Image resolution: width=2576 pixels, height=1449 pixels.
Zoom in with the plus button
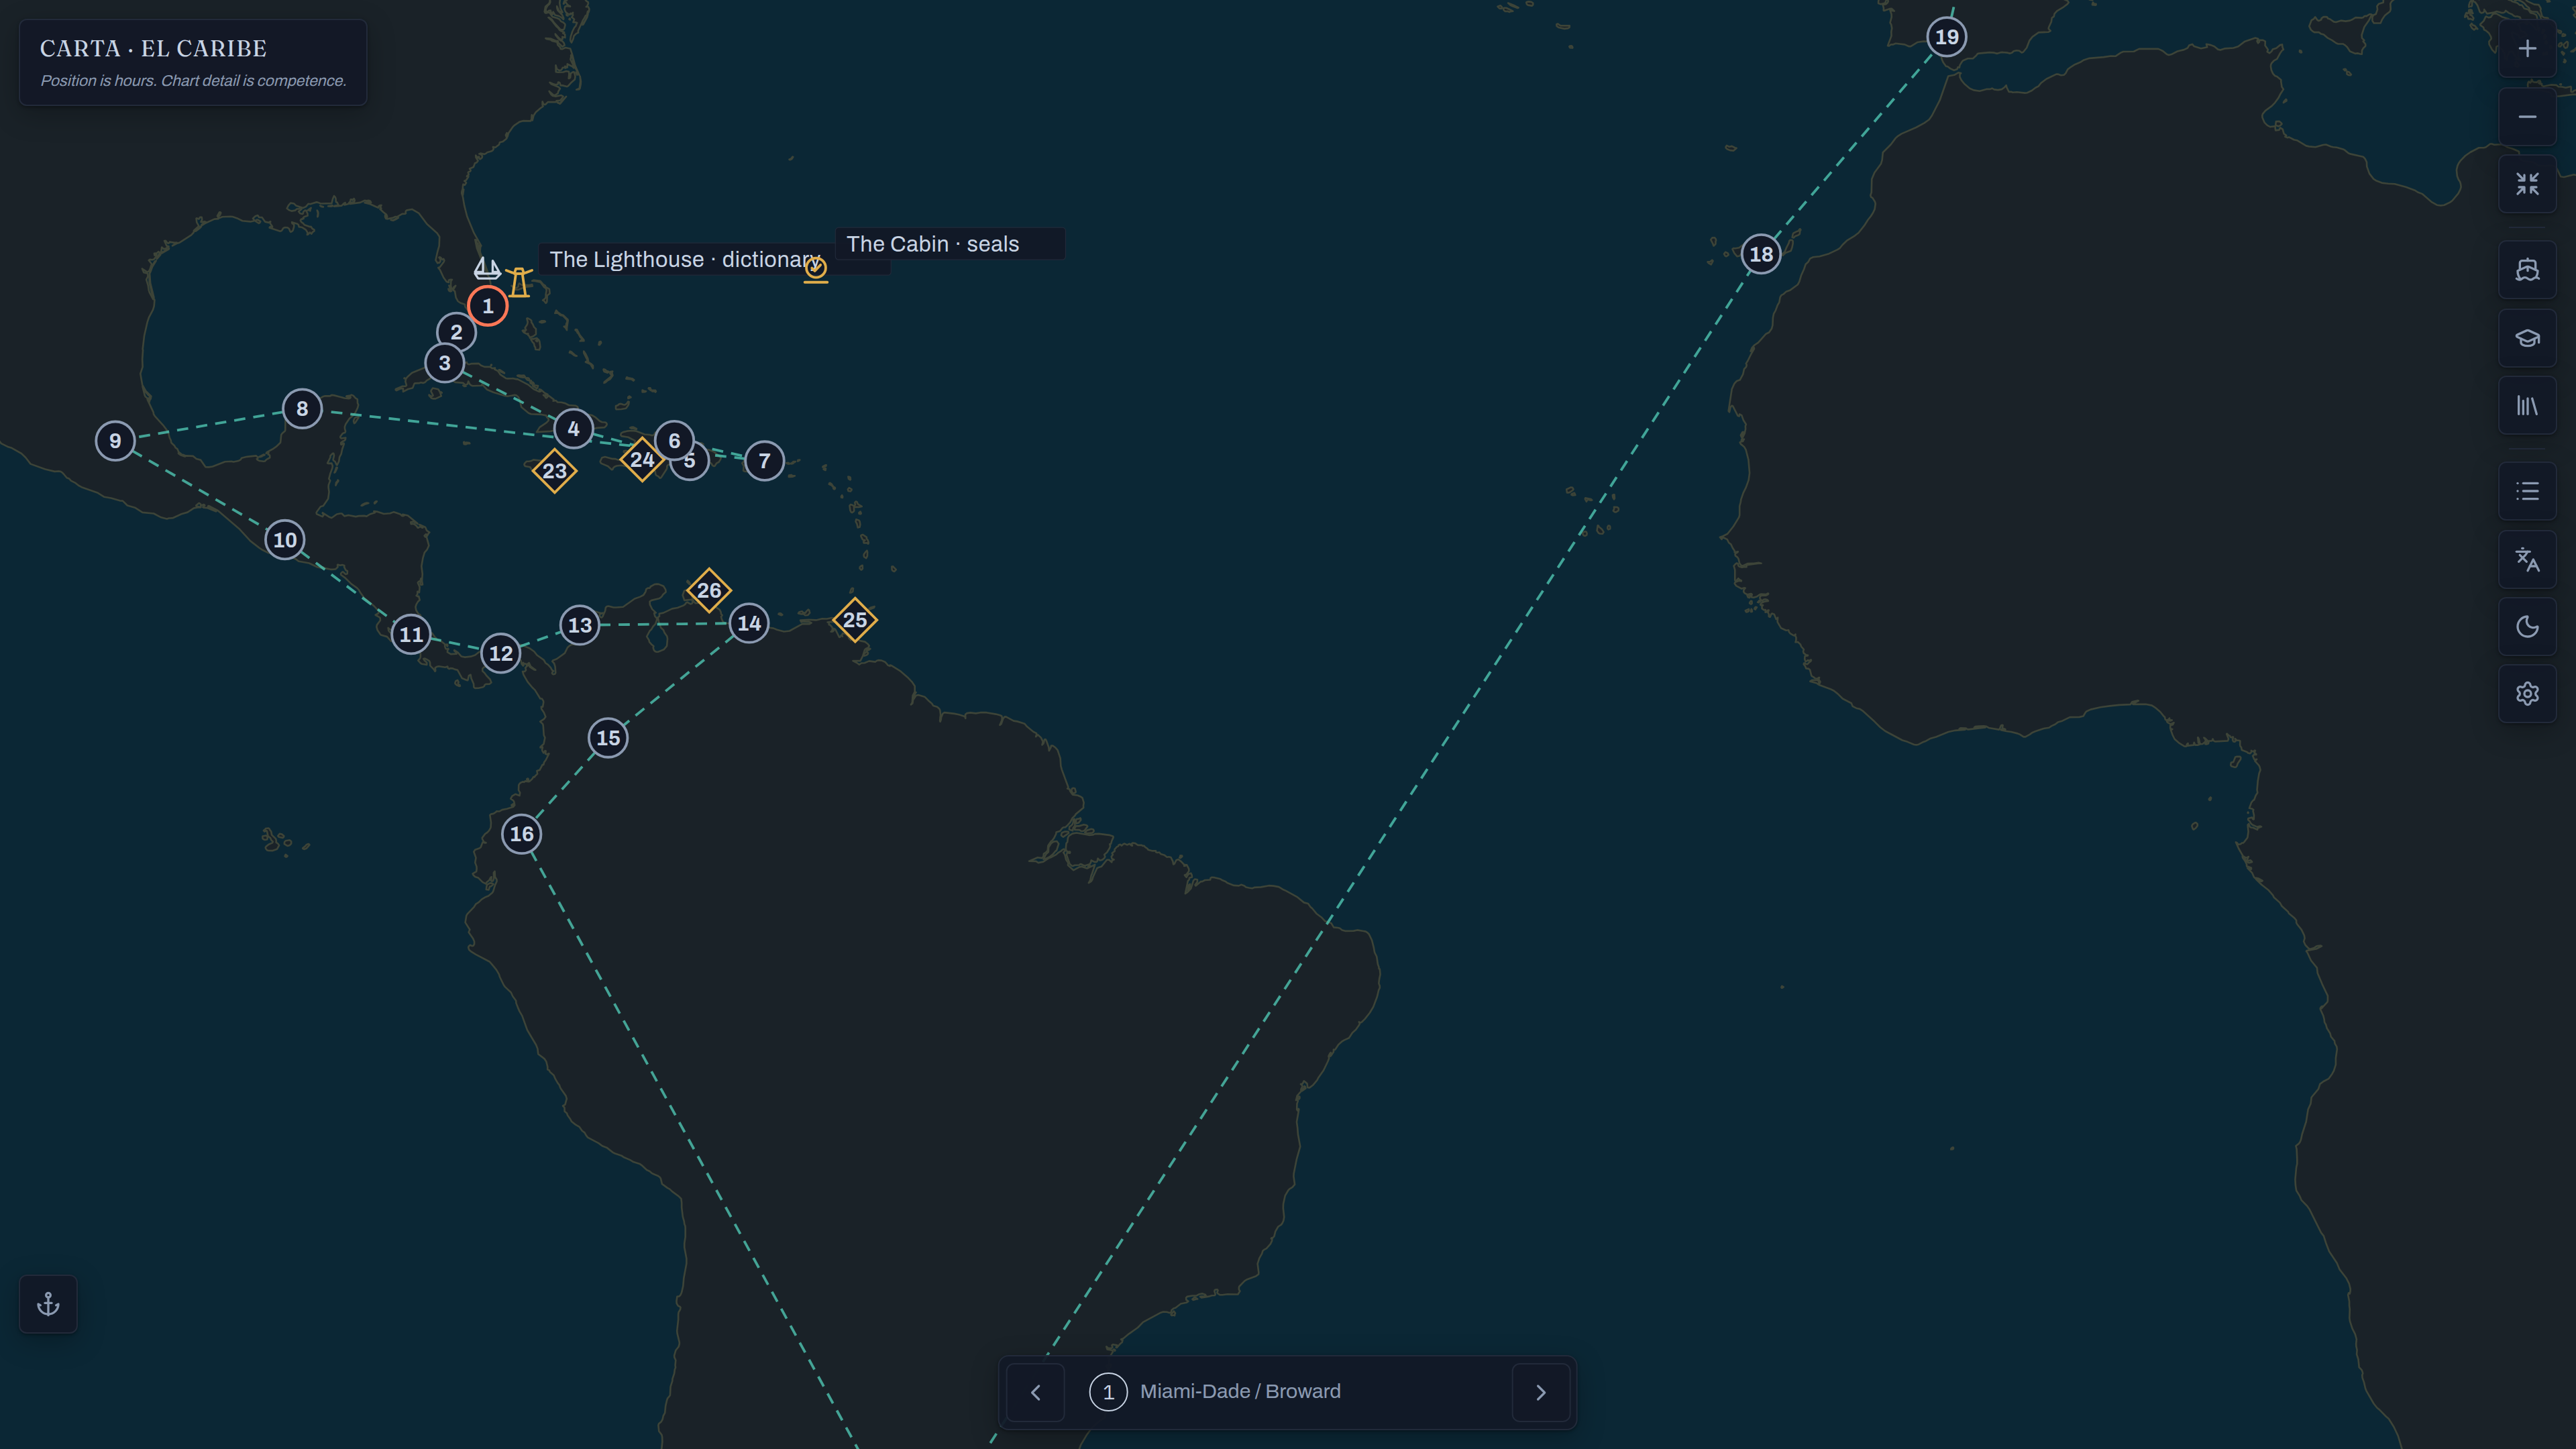coord(2527,49)
